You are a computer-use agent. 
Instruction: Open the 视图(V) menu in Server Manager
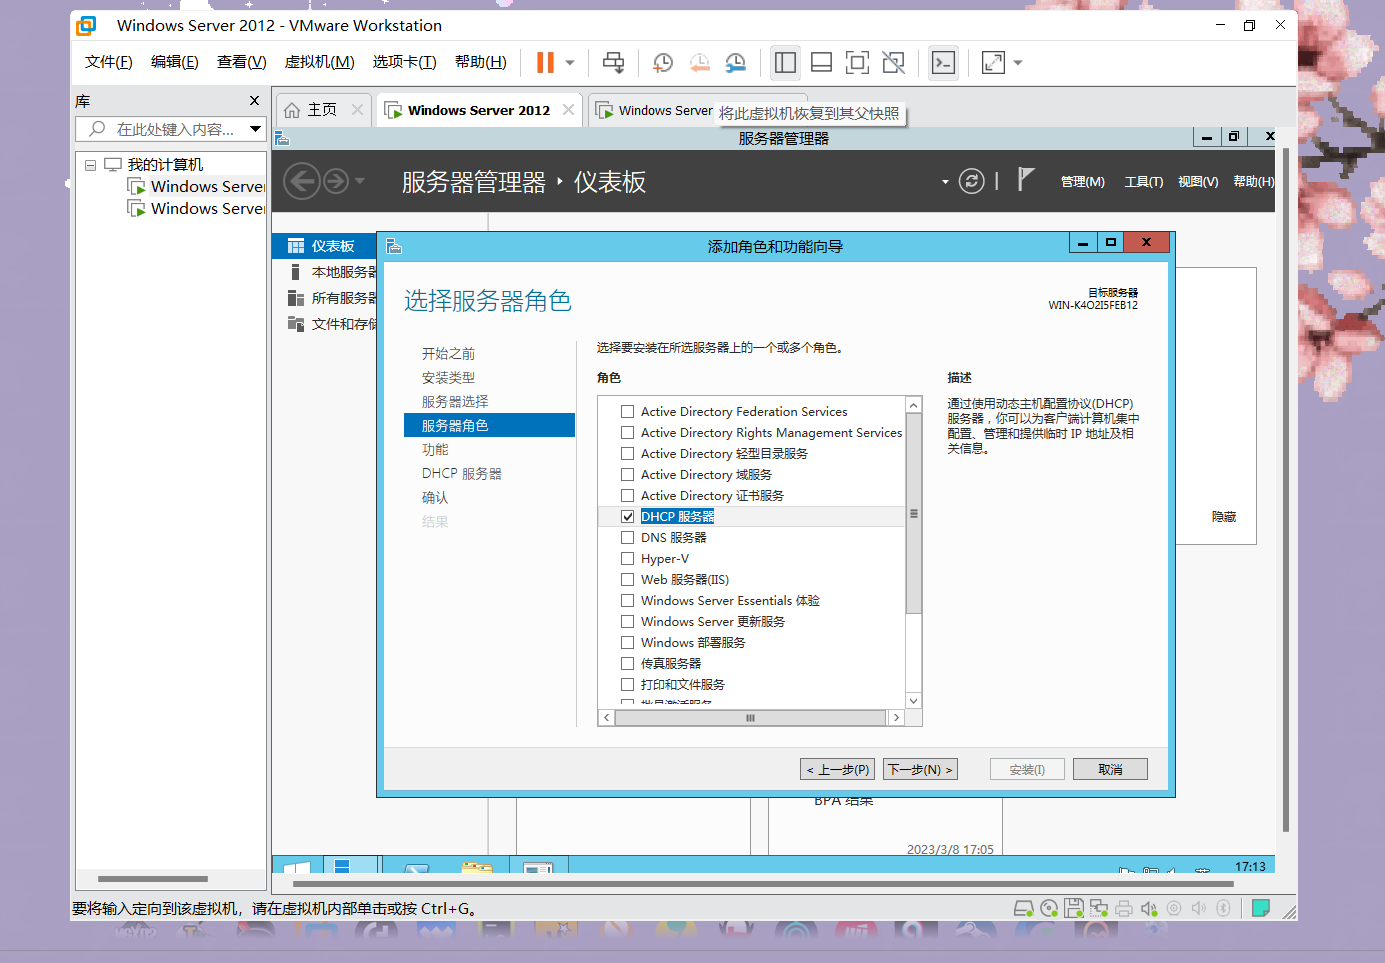click(x=1198, y=182)
